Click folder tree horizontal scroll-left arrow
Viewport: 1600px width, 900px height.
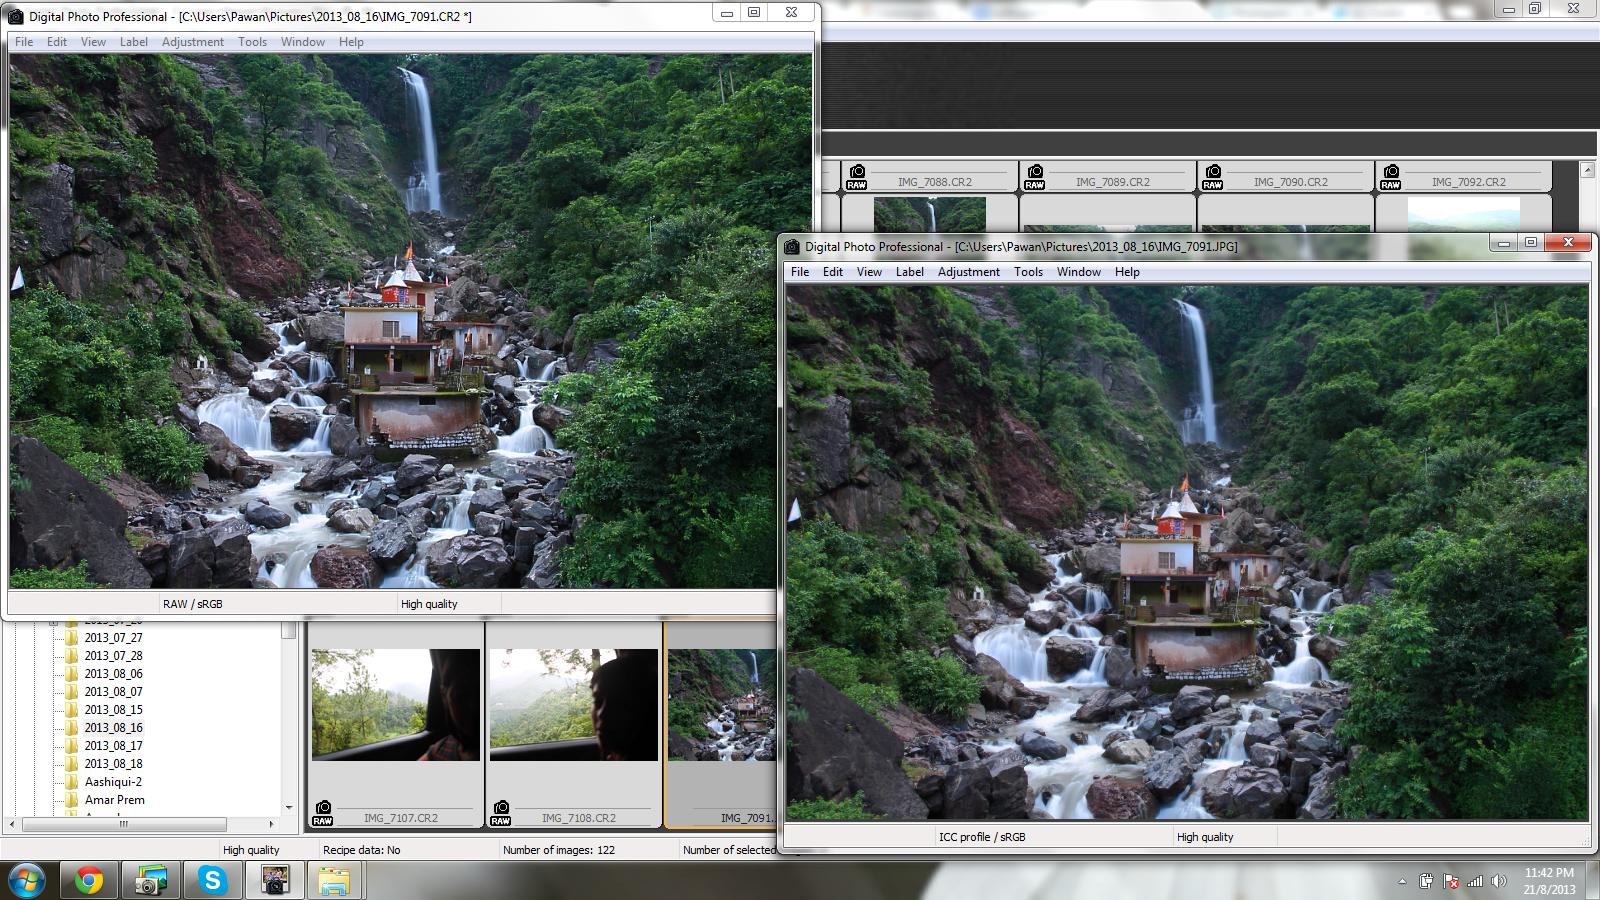coord(12,825)
